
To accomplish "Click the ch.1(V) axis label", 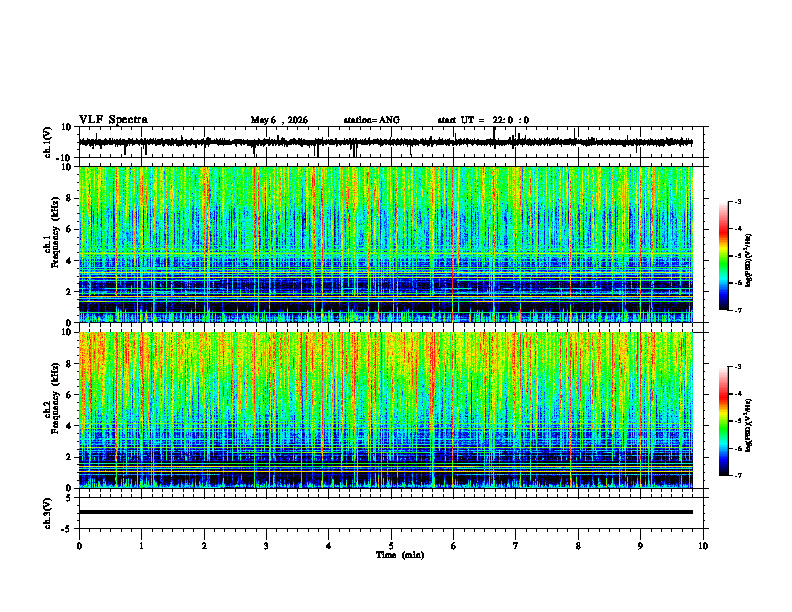I will (x=48, y=142).
